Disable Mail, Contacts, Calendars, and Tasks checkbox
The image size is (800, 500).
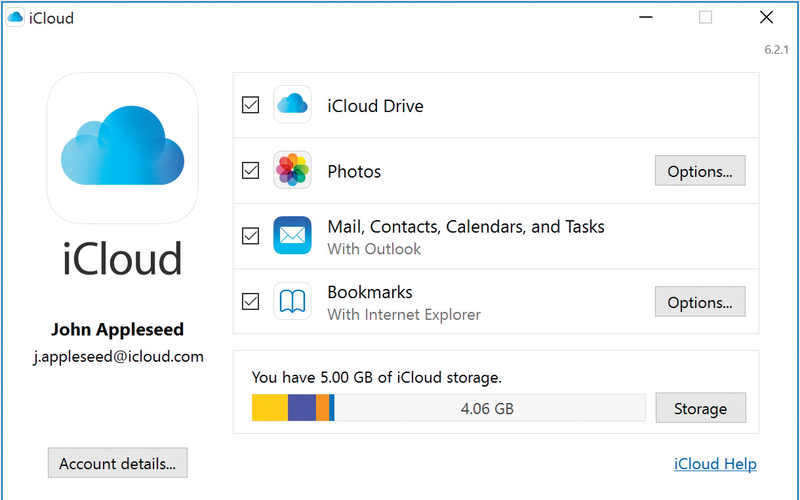[250, 237]
